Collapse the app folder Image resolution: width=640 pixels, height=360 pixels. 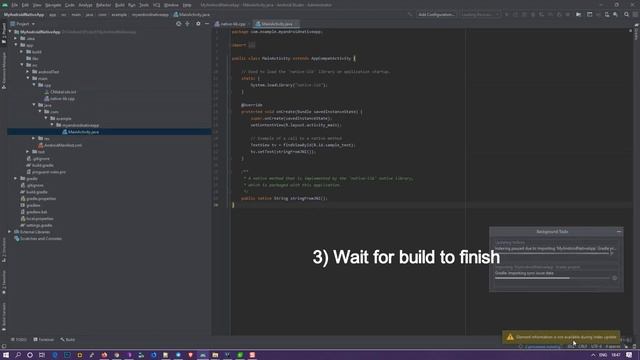(x=16, y=45)
